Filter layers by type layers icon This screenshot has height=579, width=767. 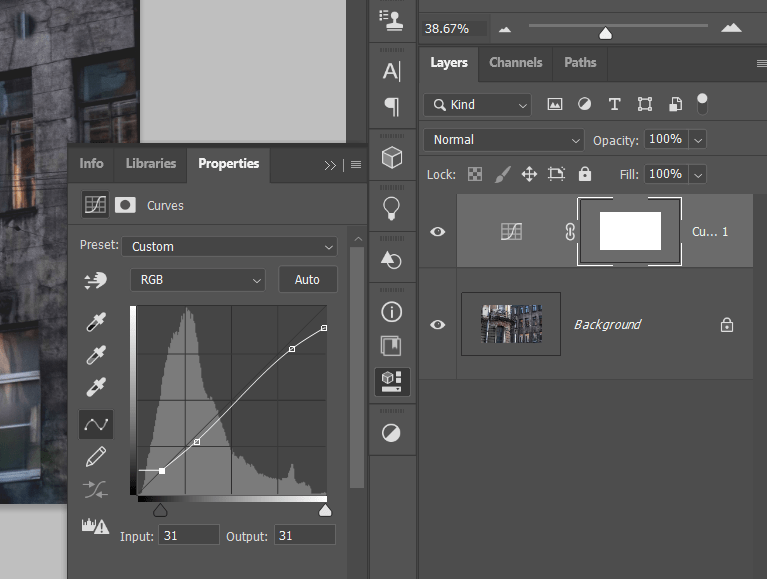(x=614, y=104)
